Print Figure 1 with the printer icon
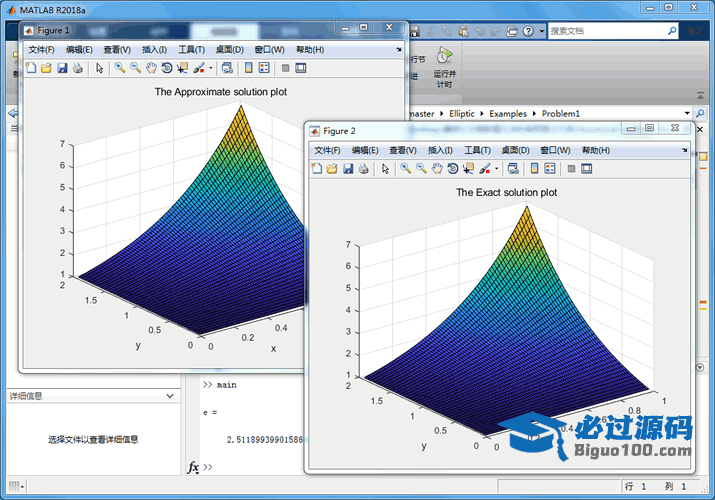 78,68
